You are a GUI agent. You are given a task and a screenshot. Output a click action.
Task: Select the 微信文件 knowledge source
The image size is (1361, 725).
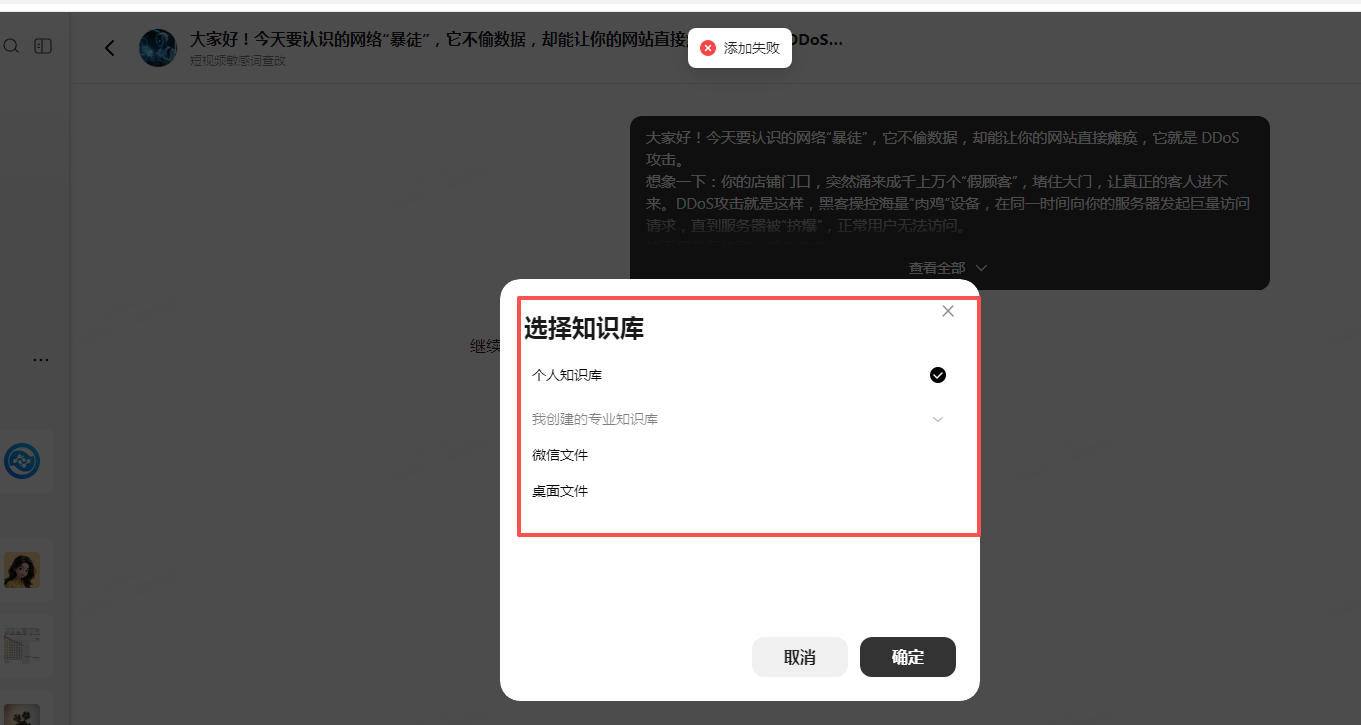tap(561, 455)
